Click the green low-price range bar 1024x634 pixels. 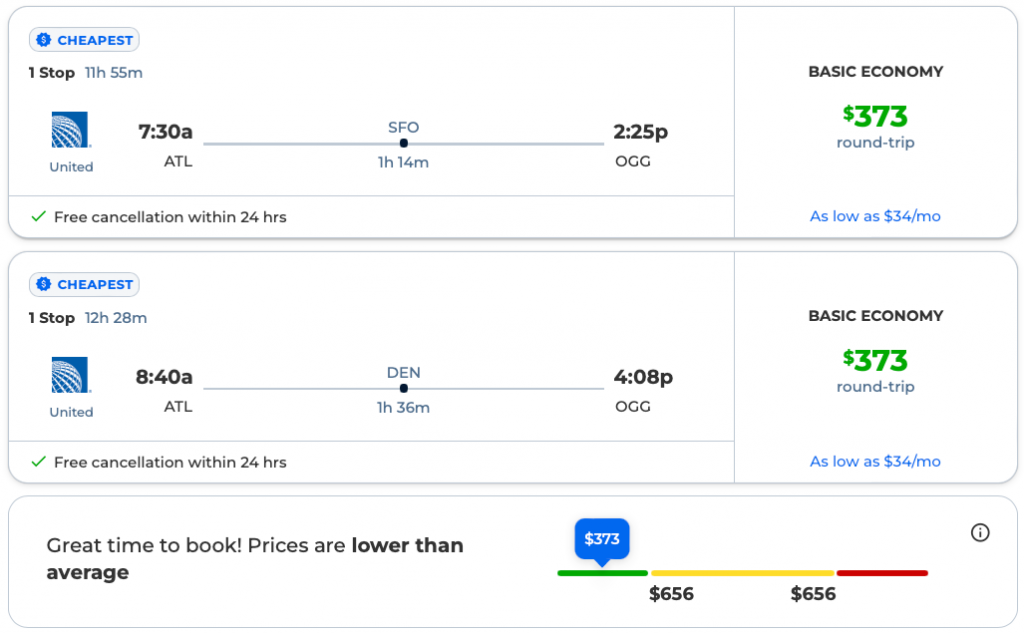[x=602, y=573]
